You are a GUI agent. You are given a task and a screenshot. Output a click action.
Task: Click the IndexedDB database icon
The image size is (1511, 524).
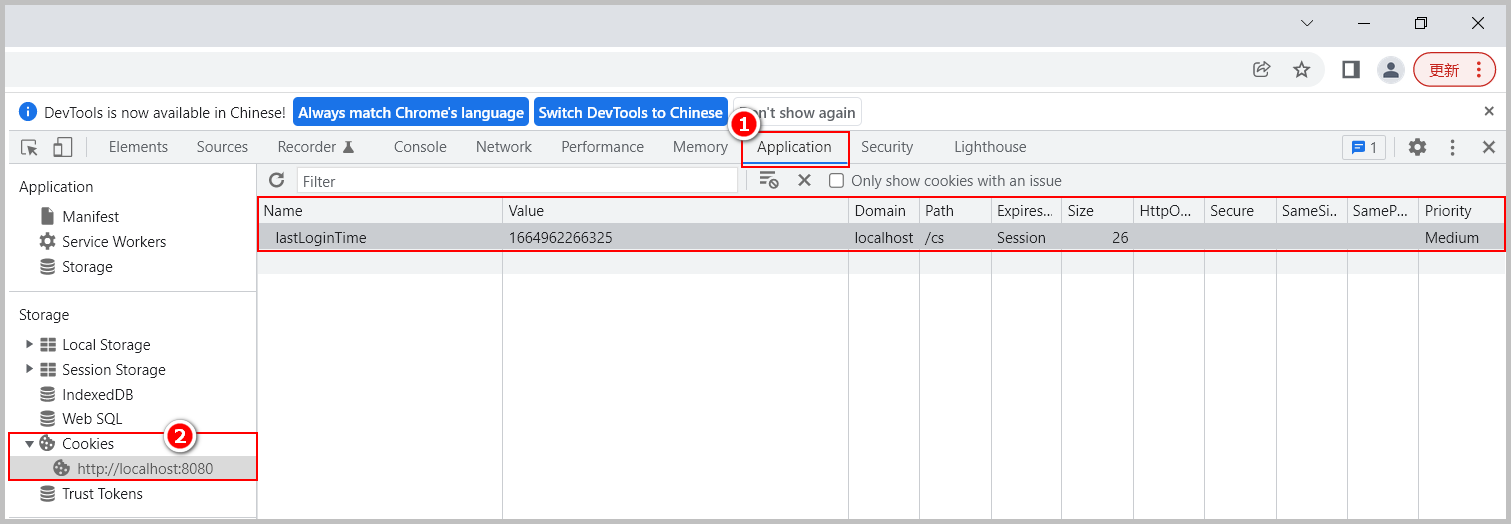pyautogui.click(x=47, y=395)
